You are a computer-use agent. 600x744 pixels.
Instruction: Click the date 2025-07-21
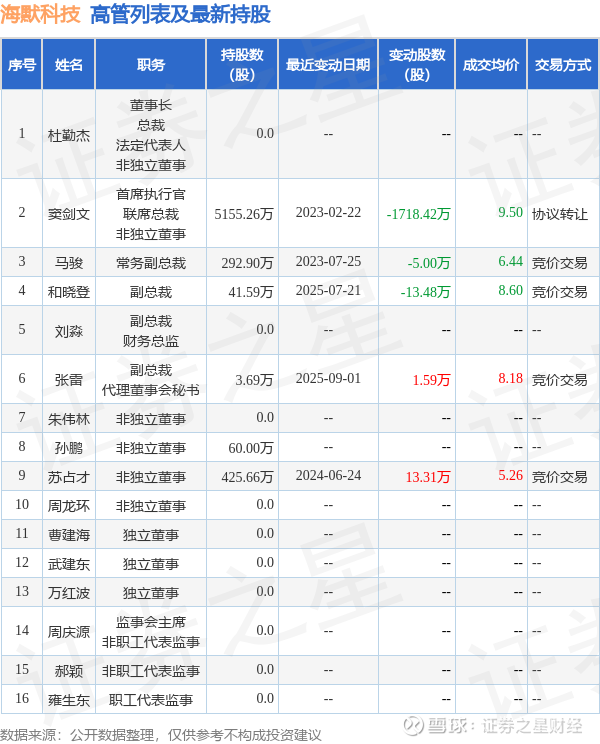328,290
